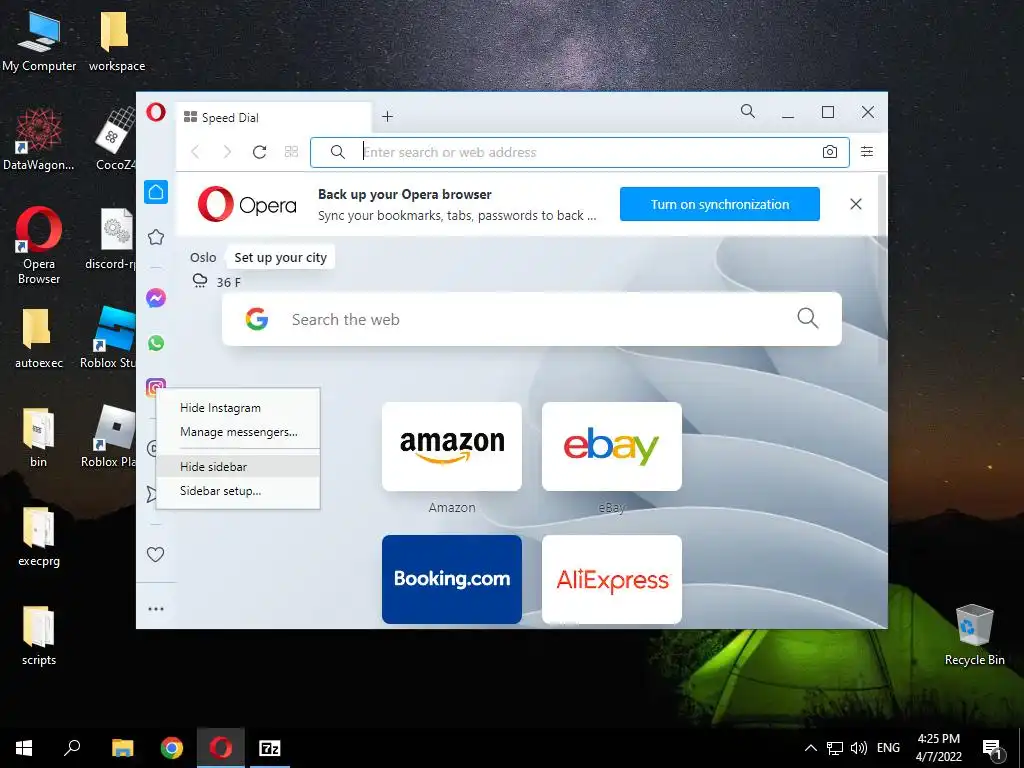Reload the current page
1024x768 pixels.
click(259, 152)
